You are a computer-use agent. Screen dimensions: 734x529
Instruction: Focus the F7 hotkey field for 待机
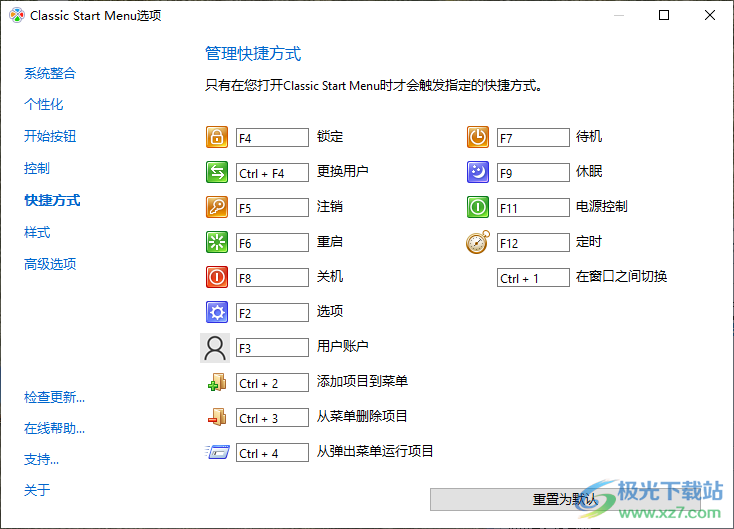[533, 138]
